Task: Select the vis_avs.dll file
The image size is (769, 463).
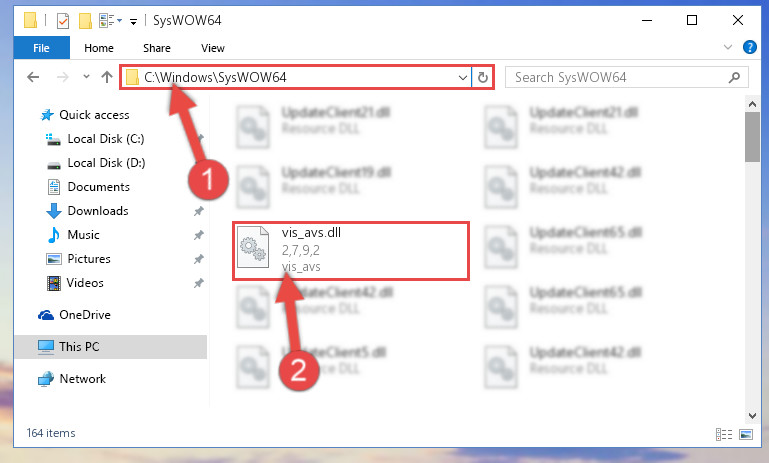Action: click(351, 251)
